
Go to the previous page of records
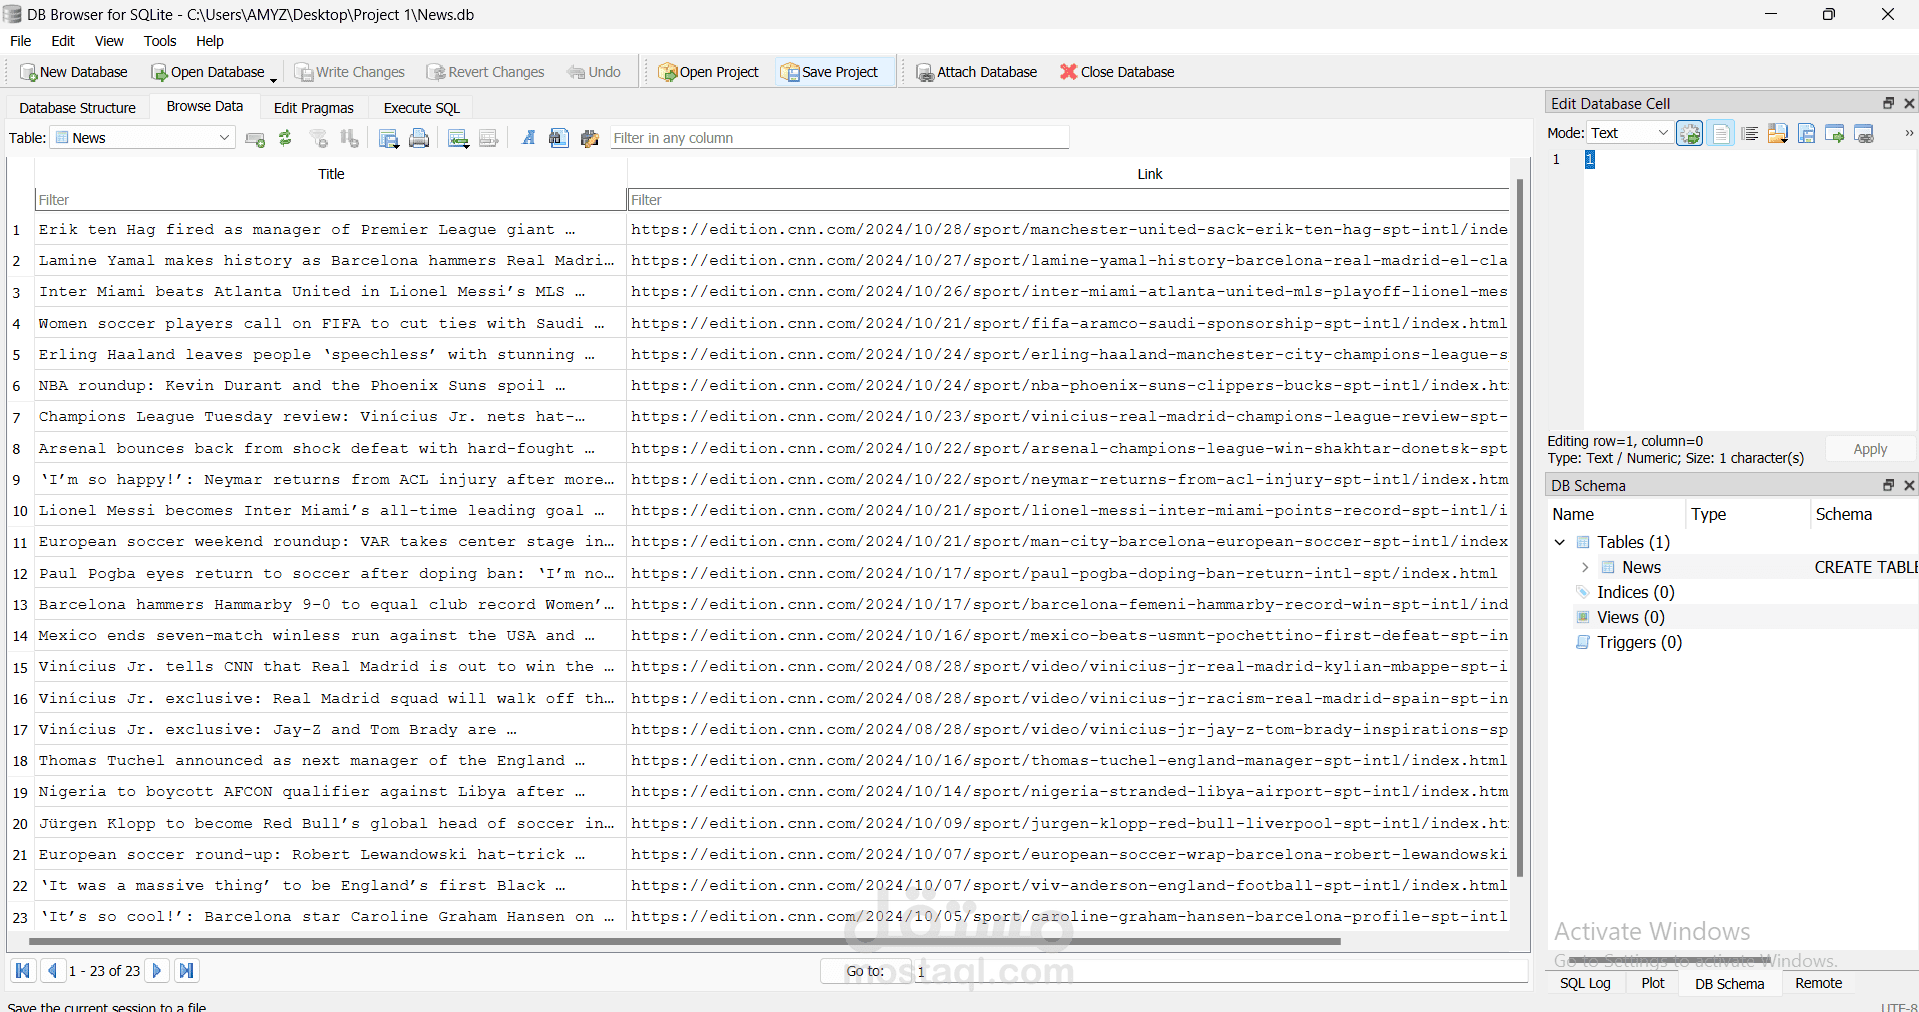click(53, 970)
